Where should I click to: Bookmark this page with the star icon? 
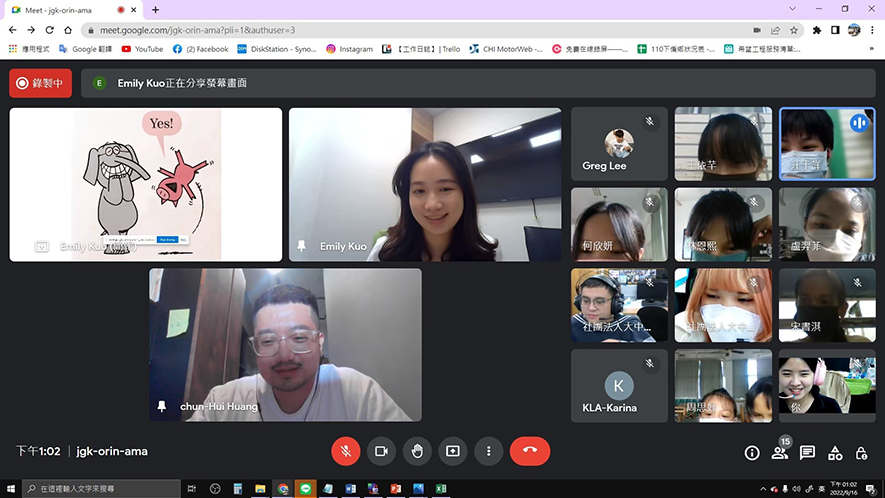click(794, 30)
